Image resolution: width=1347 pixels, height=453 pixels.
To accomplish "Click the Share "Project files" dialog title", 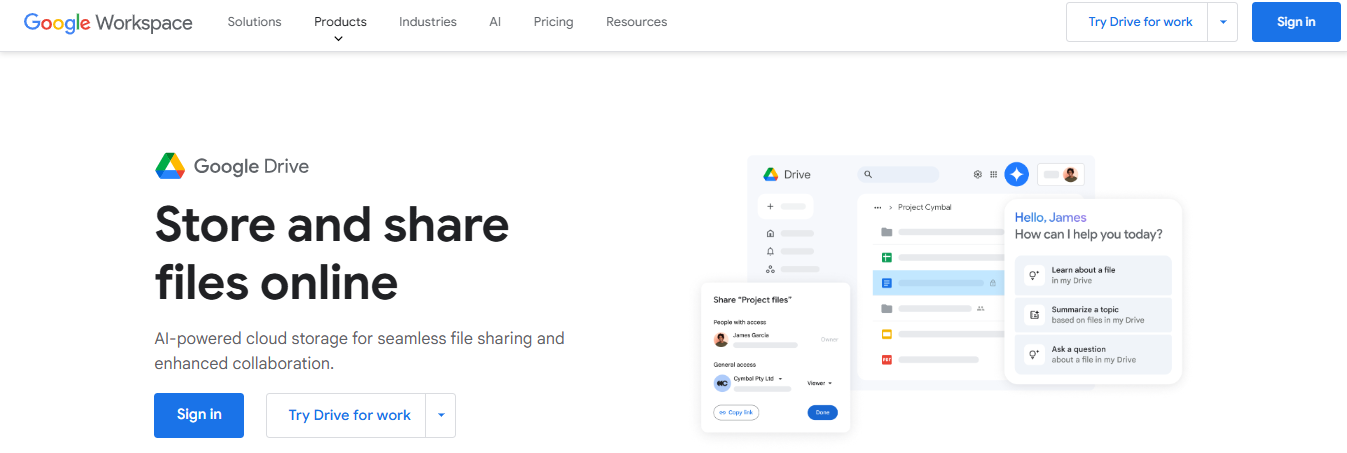I will pyautogui.click(x=752, y=300).
